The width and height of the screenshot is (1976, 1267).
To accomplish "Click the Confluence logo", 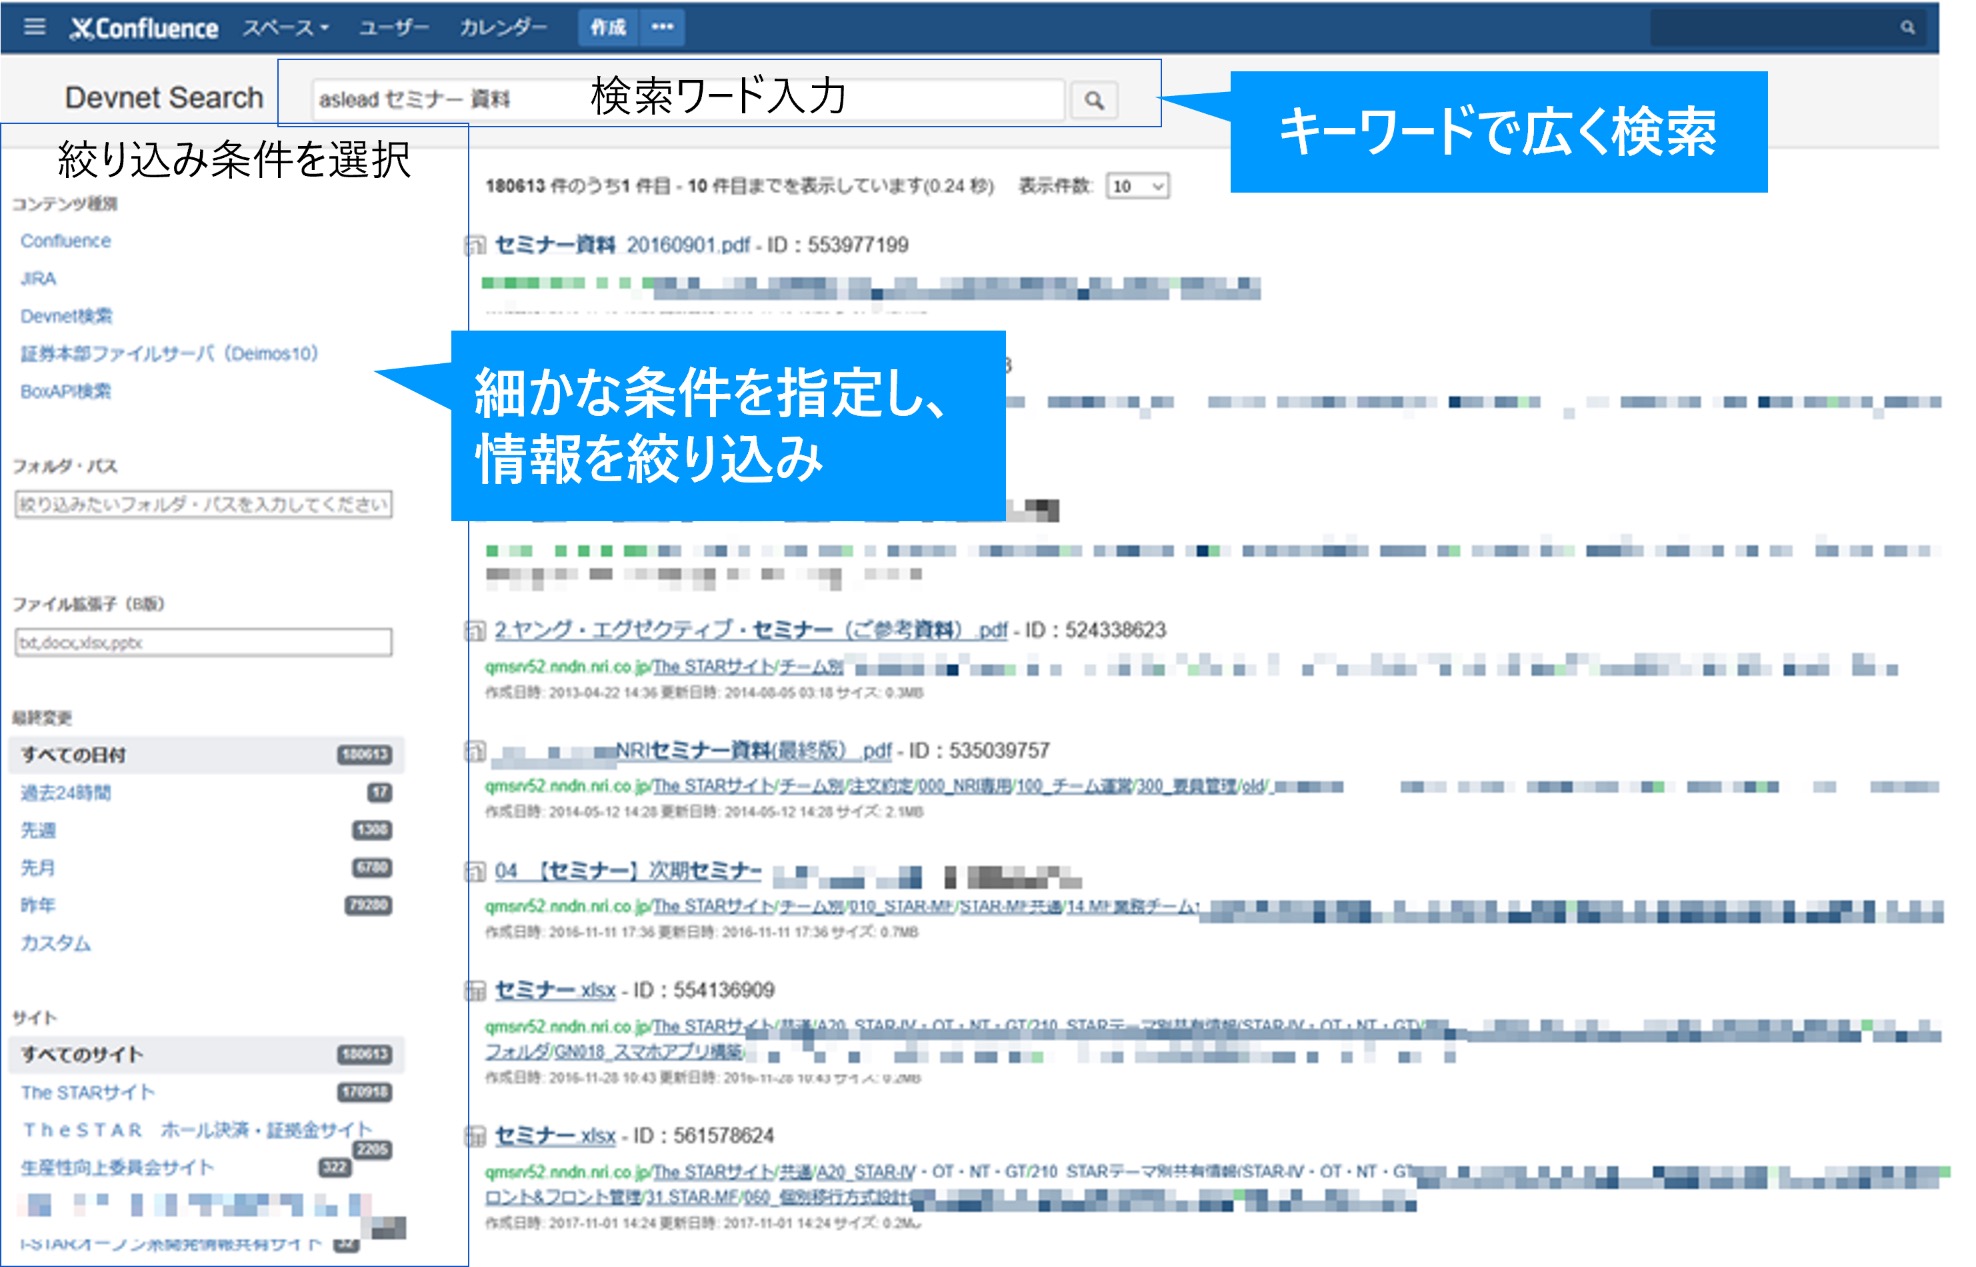I will coord(144,28).
